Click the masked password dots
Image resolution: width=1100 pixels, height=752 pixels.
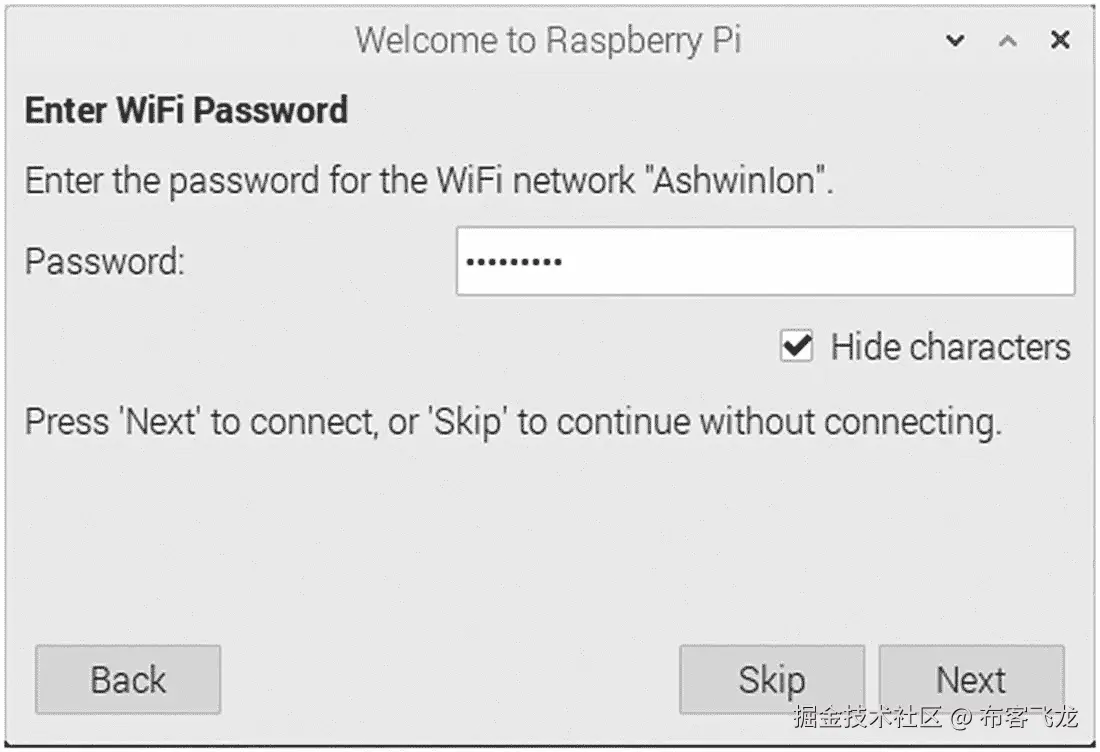514,262
